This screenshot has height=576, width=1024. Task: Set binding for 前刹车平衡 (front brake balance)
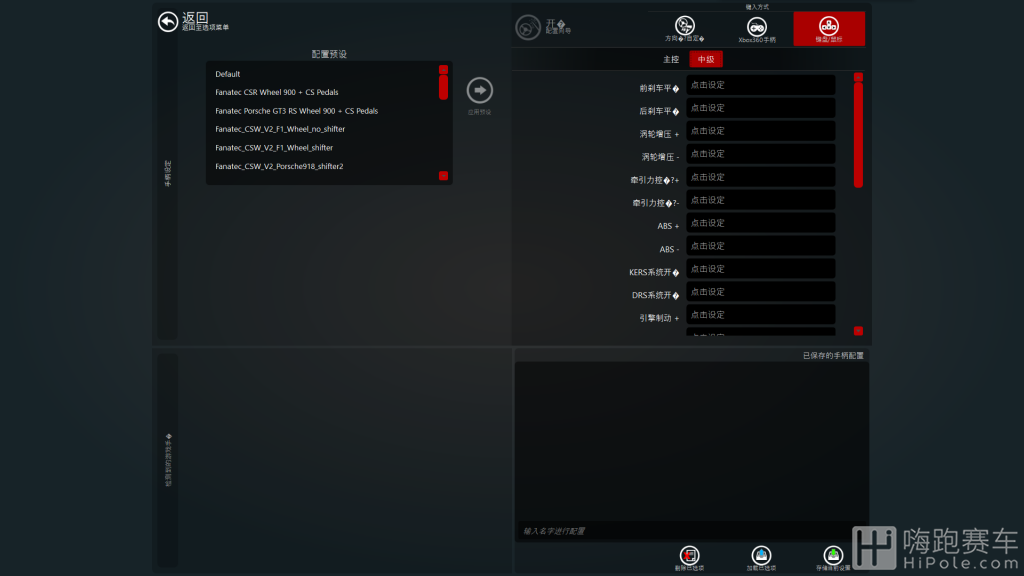tap(761, 85)
